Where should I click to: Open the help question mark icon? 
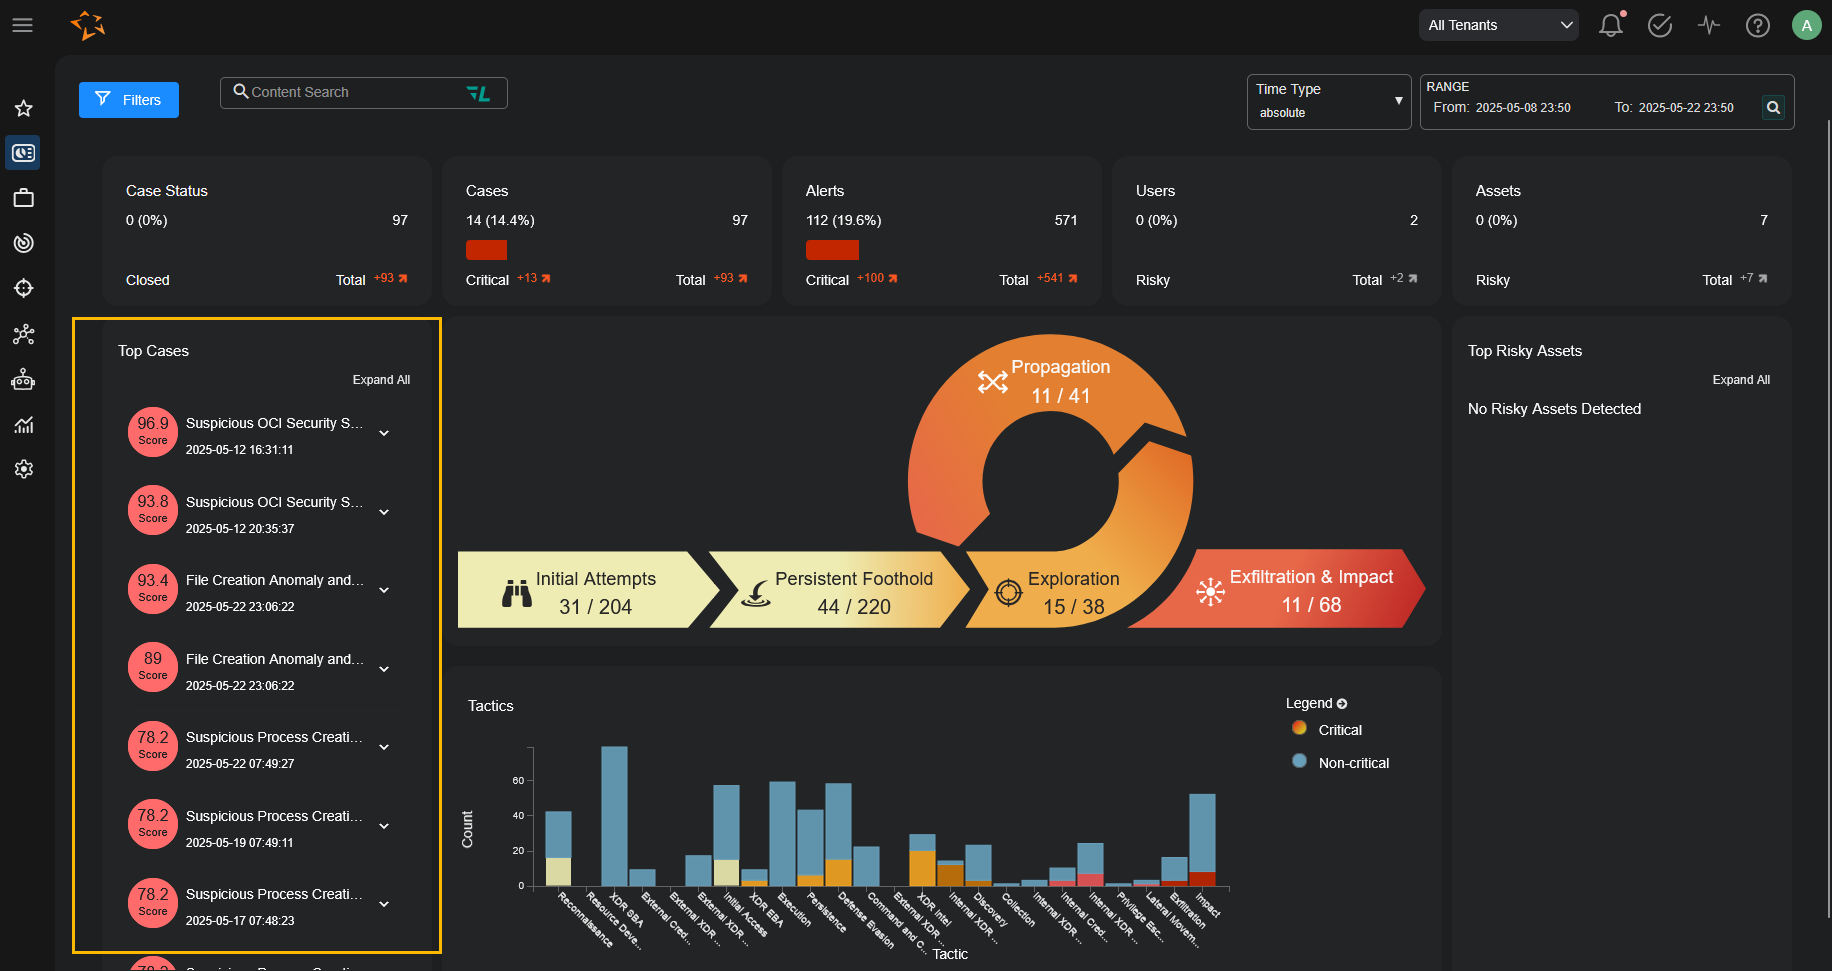1757,25
